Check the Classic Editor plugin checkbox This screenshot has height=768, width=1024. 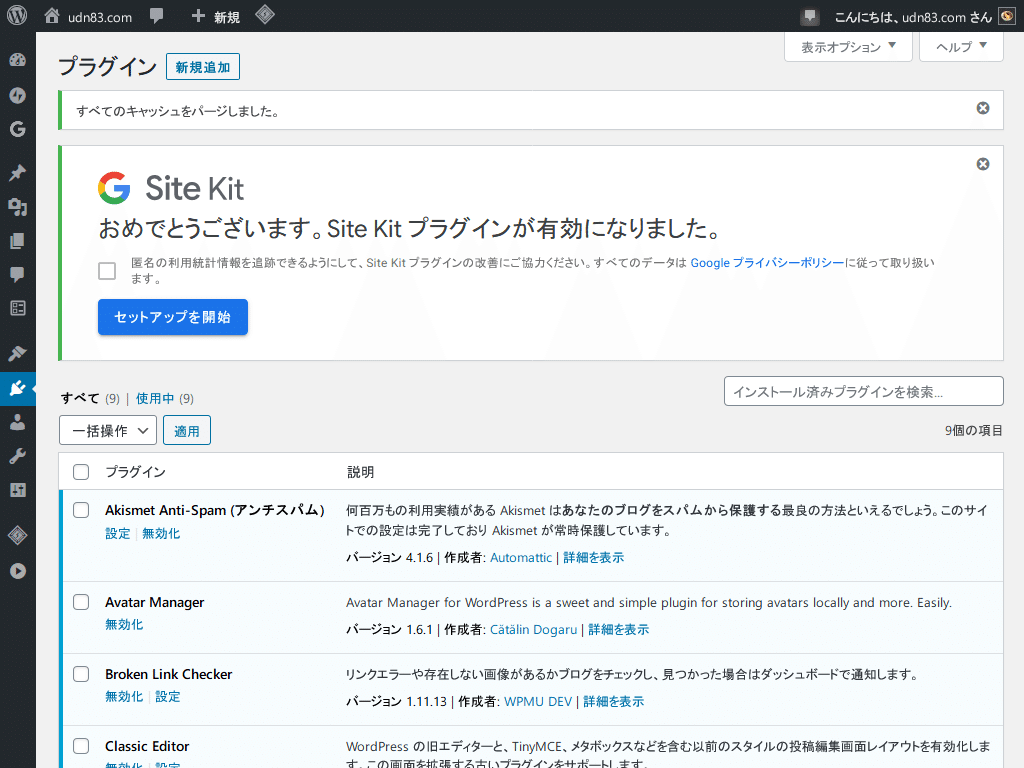pos(81,746)
